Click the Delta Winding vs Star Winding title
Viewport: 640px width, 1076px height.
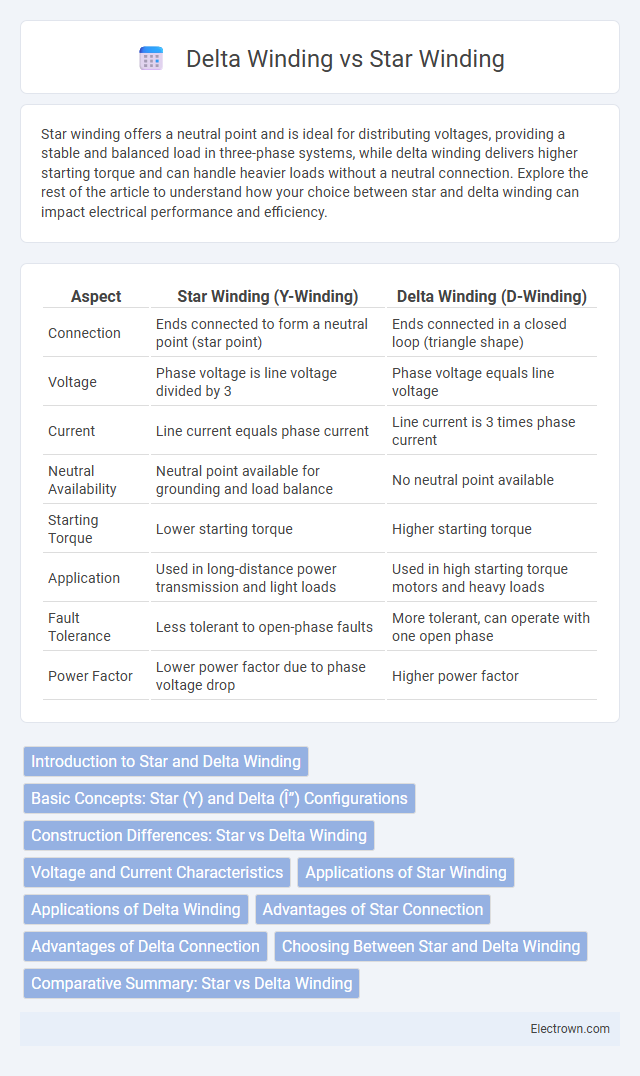345,59
